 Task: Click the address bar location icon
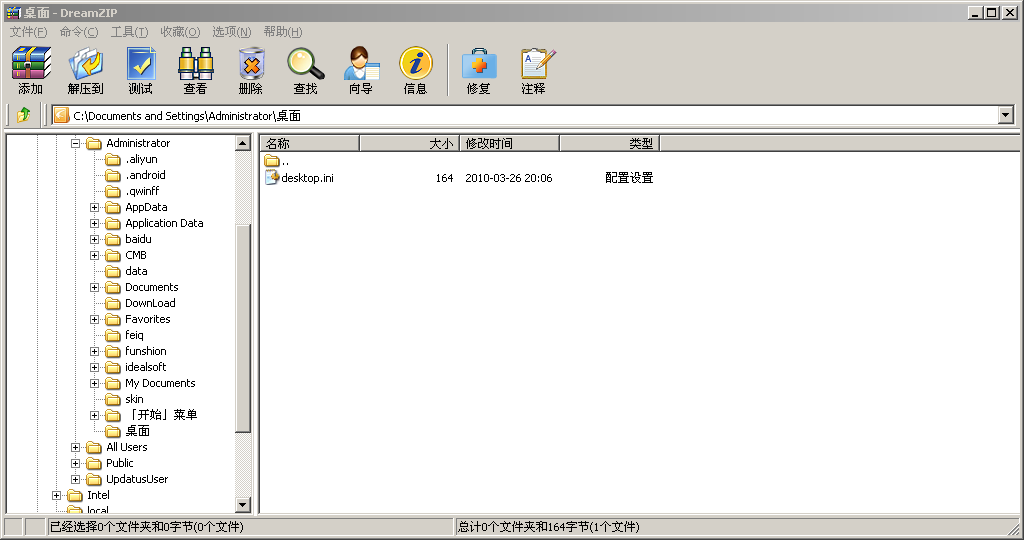[61, 116]
